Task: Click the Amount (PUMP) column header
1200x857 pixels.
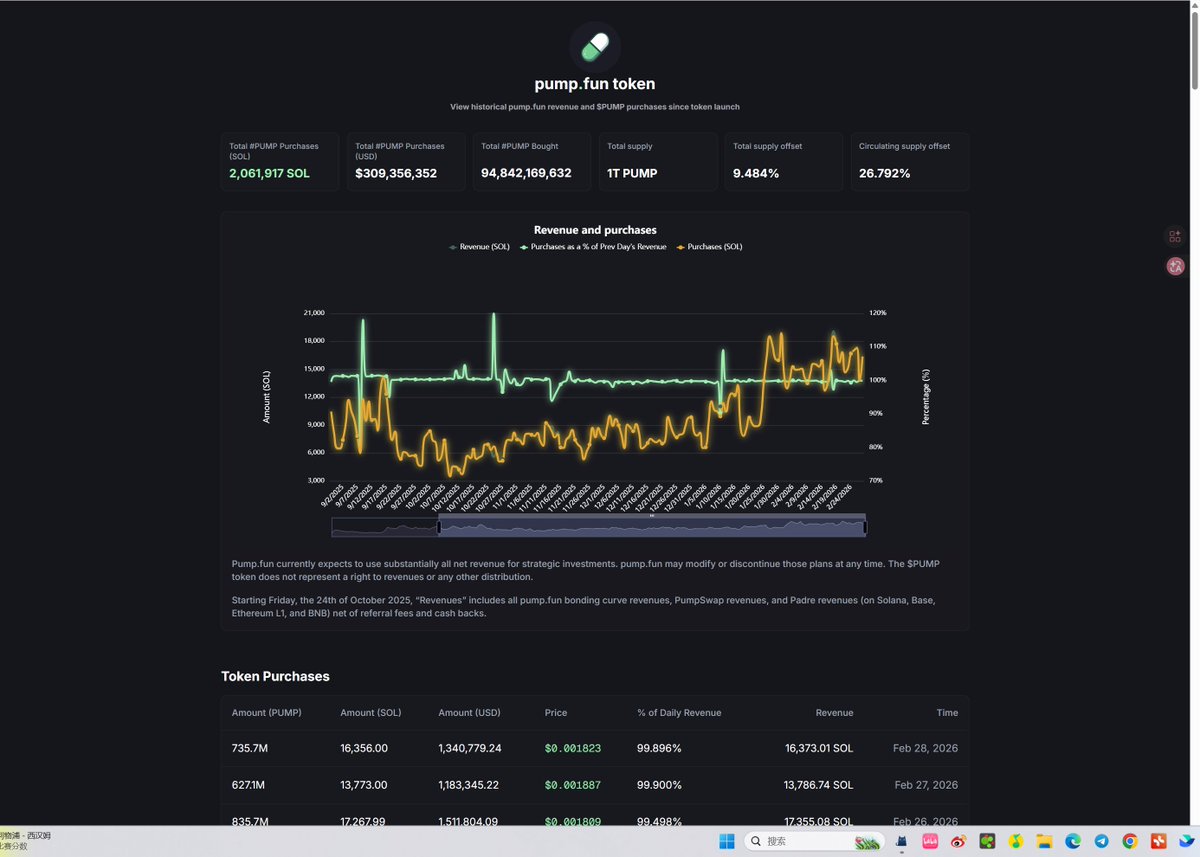Action: pos(267,712)
